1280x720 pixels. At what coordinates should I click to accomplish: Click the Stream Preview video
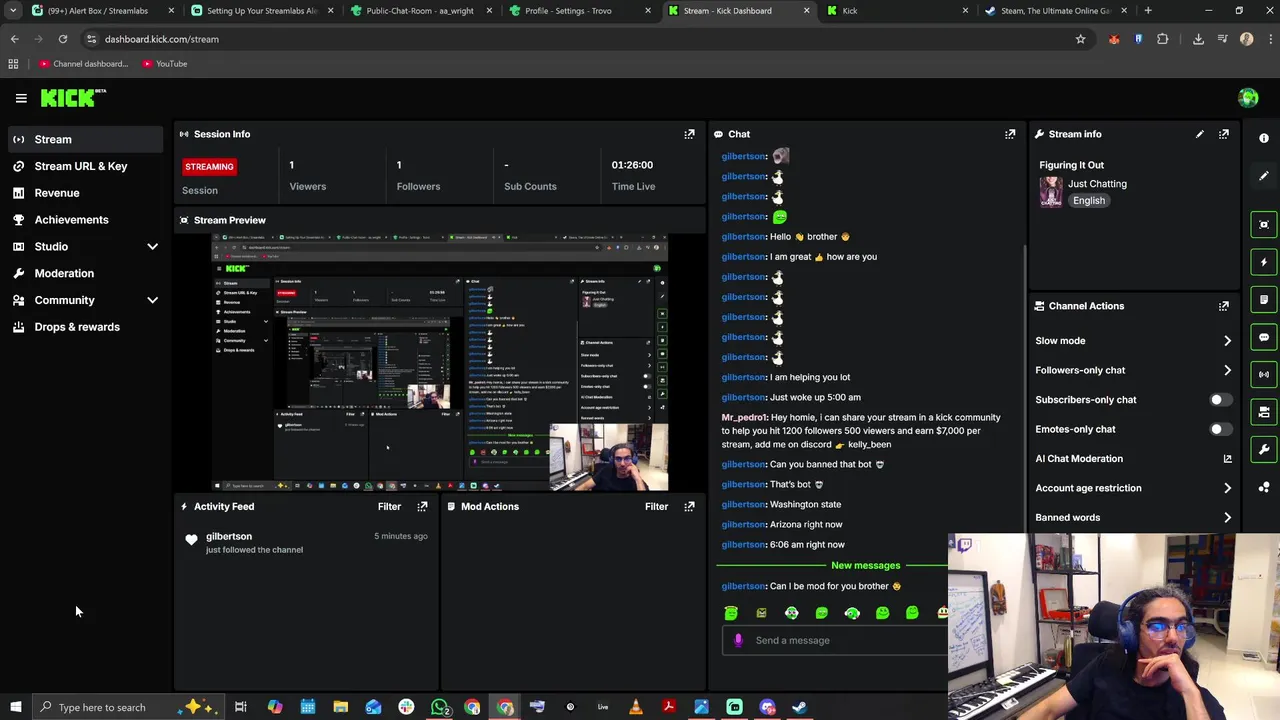(440, 361)
